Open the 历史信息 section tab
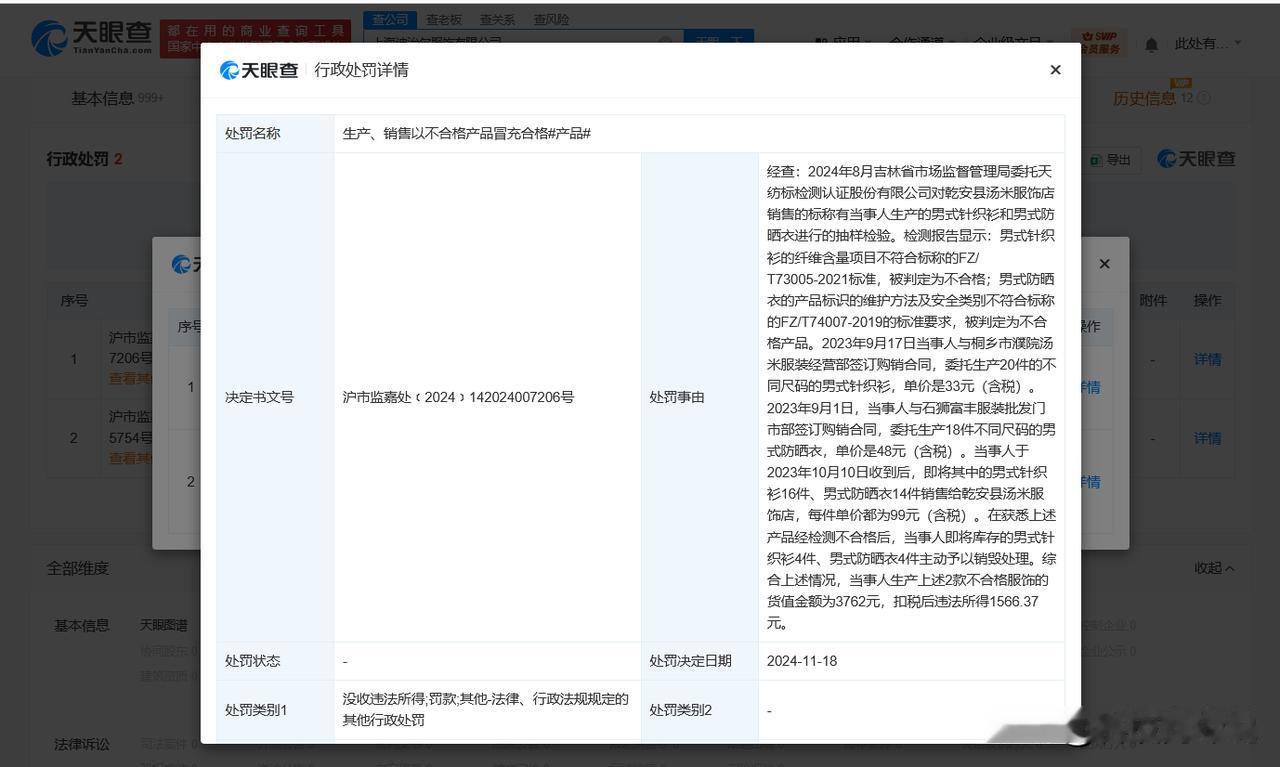Image resolution: width=1280 pixels, height=767 pixels. pyautogui.click(x=1144, y=98)
